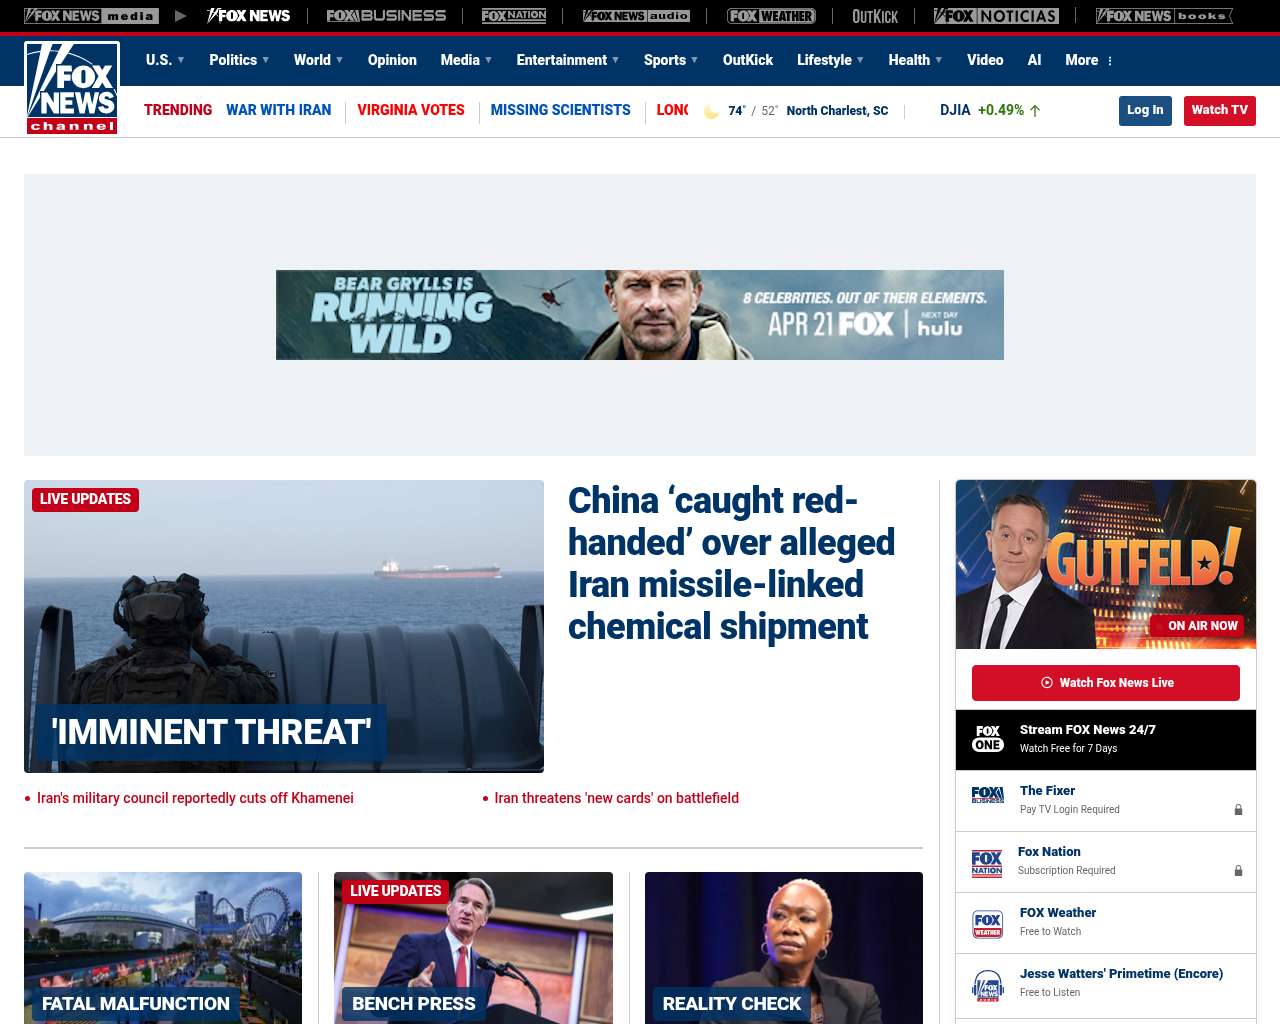Click the lock icon on Fox Nation row
This screenshot has height=1024, width=1280.
pyautogui.click(x=1238, y=871)
